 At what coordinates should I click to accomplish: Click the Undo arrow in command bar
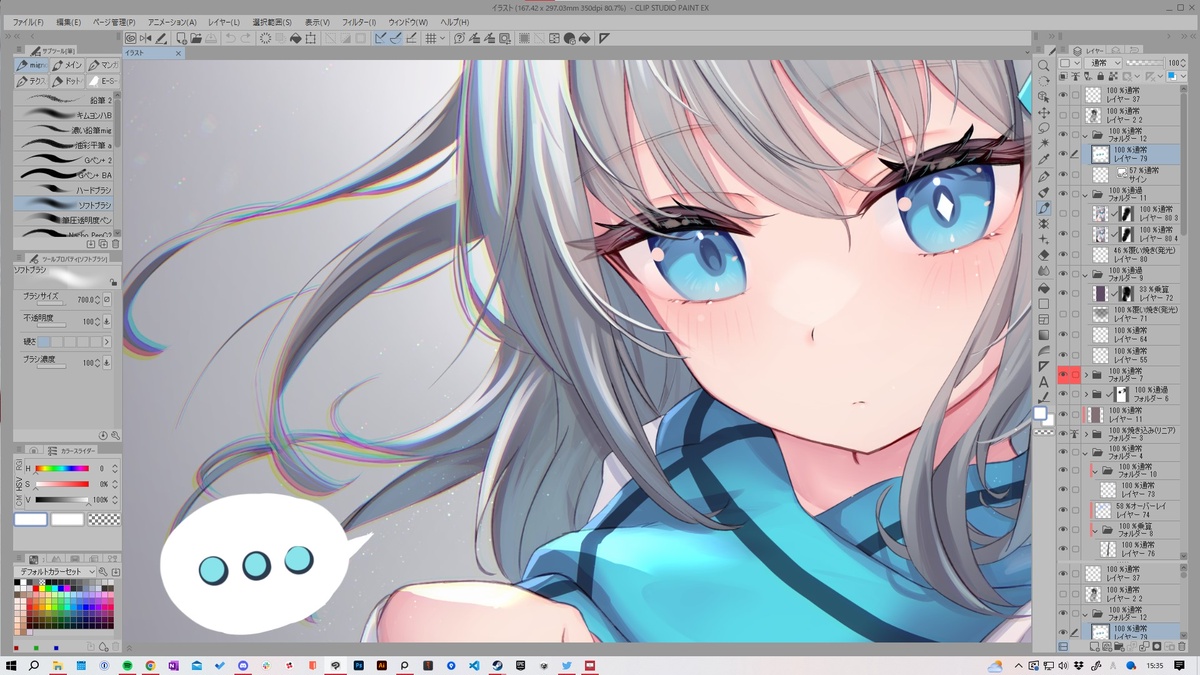coord(230,38)
